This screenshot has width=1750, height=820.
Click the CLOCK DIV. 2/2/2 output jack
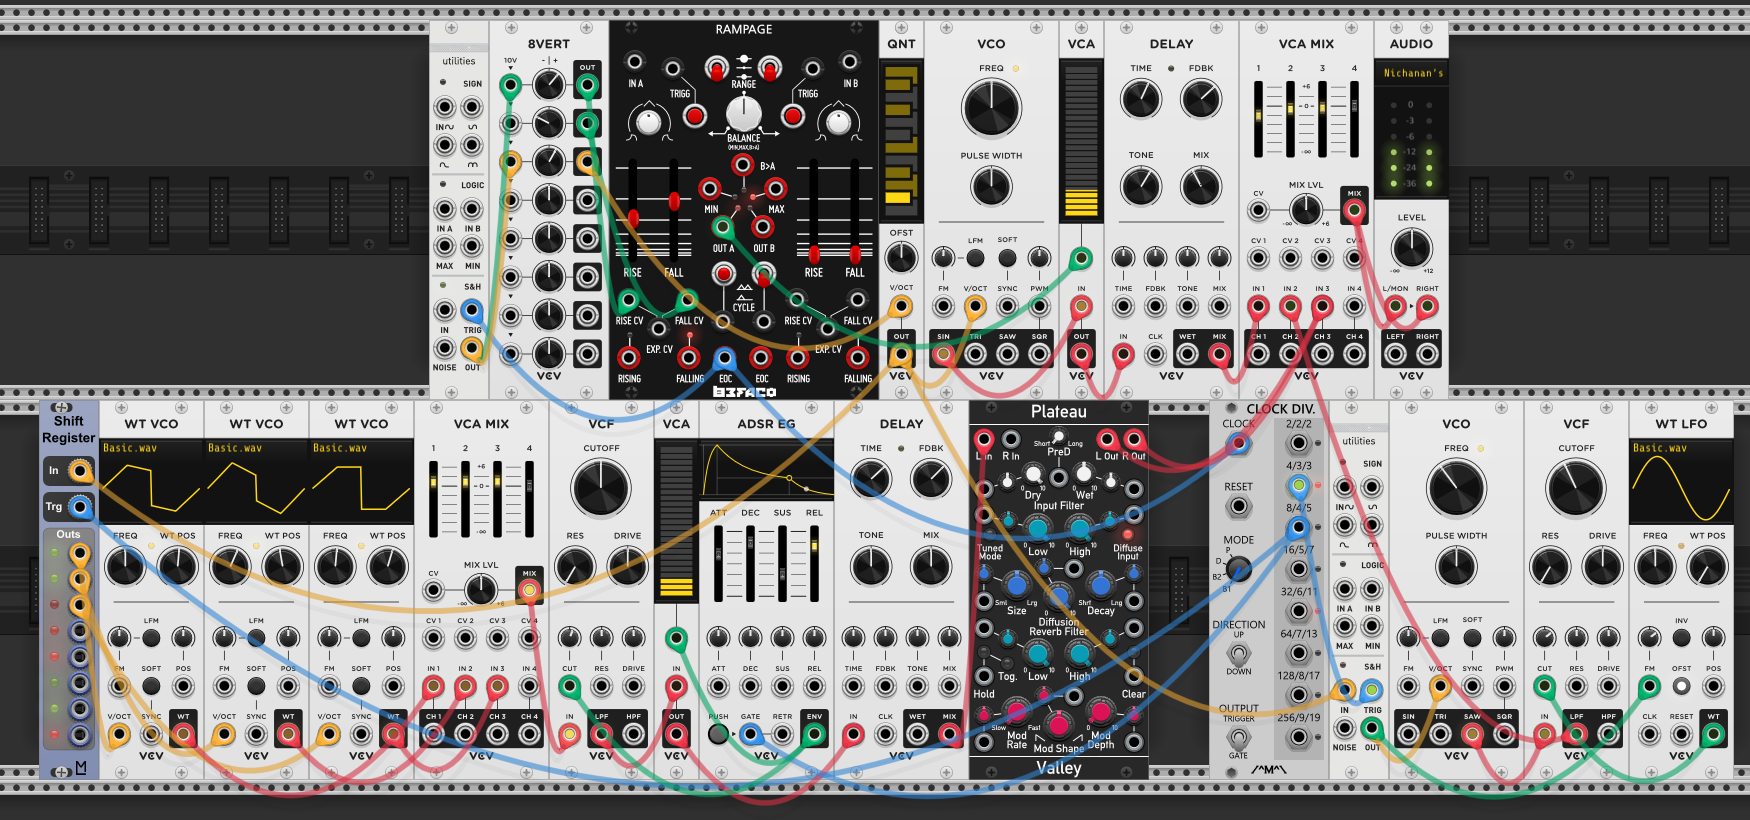[1298, 443]
